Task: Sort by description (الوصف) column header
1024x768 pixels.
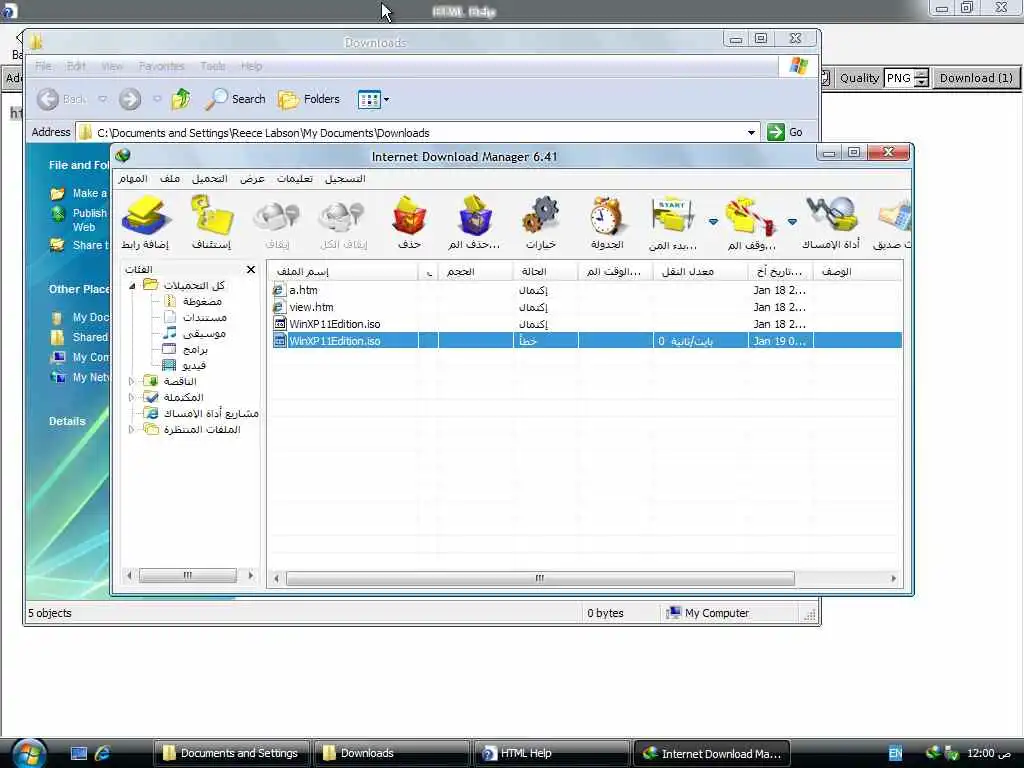Action: point(857,271)
